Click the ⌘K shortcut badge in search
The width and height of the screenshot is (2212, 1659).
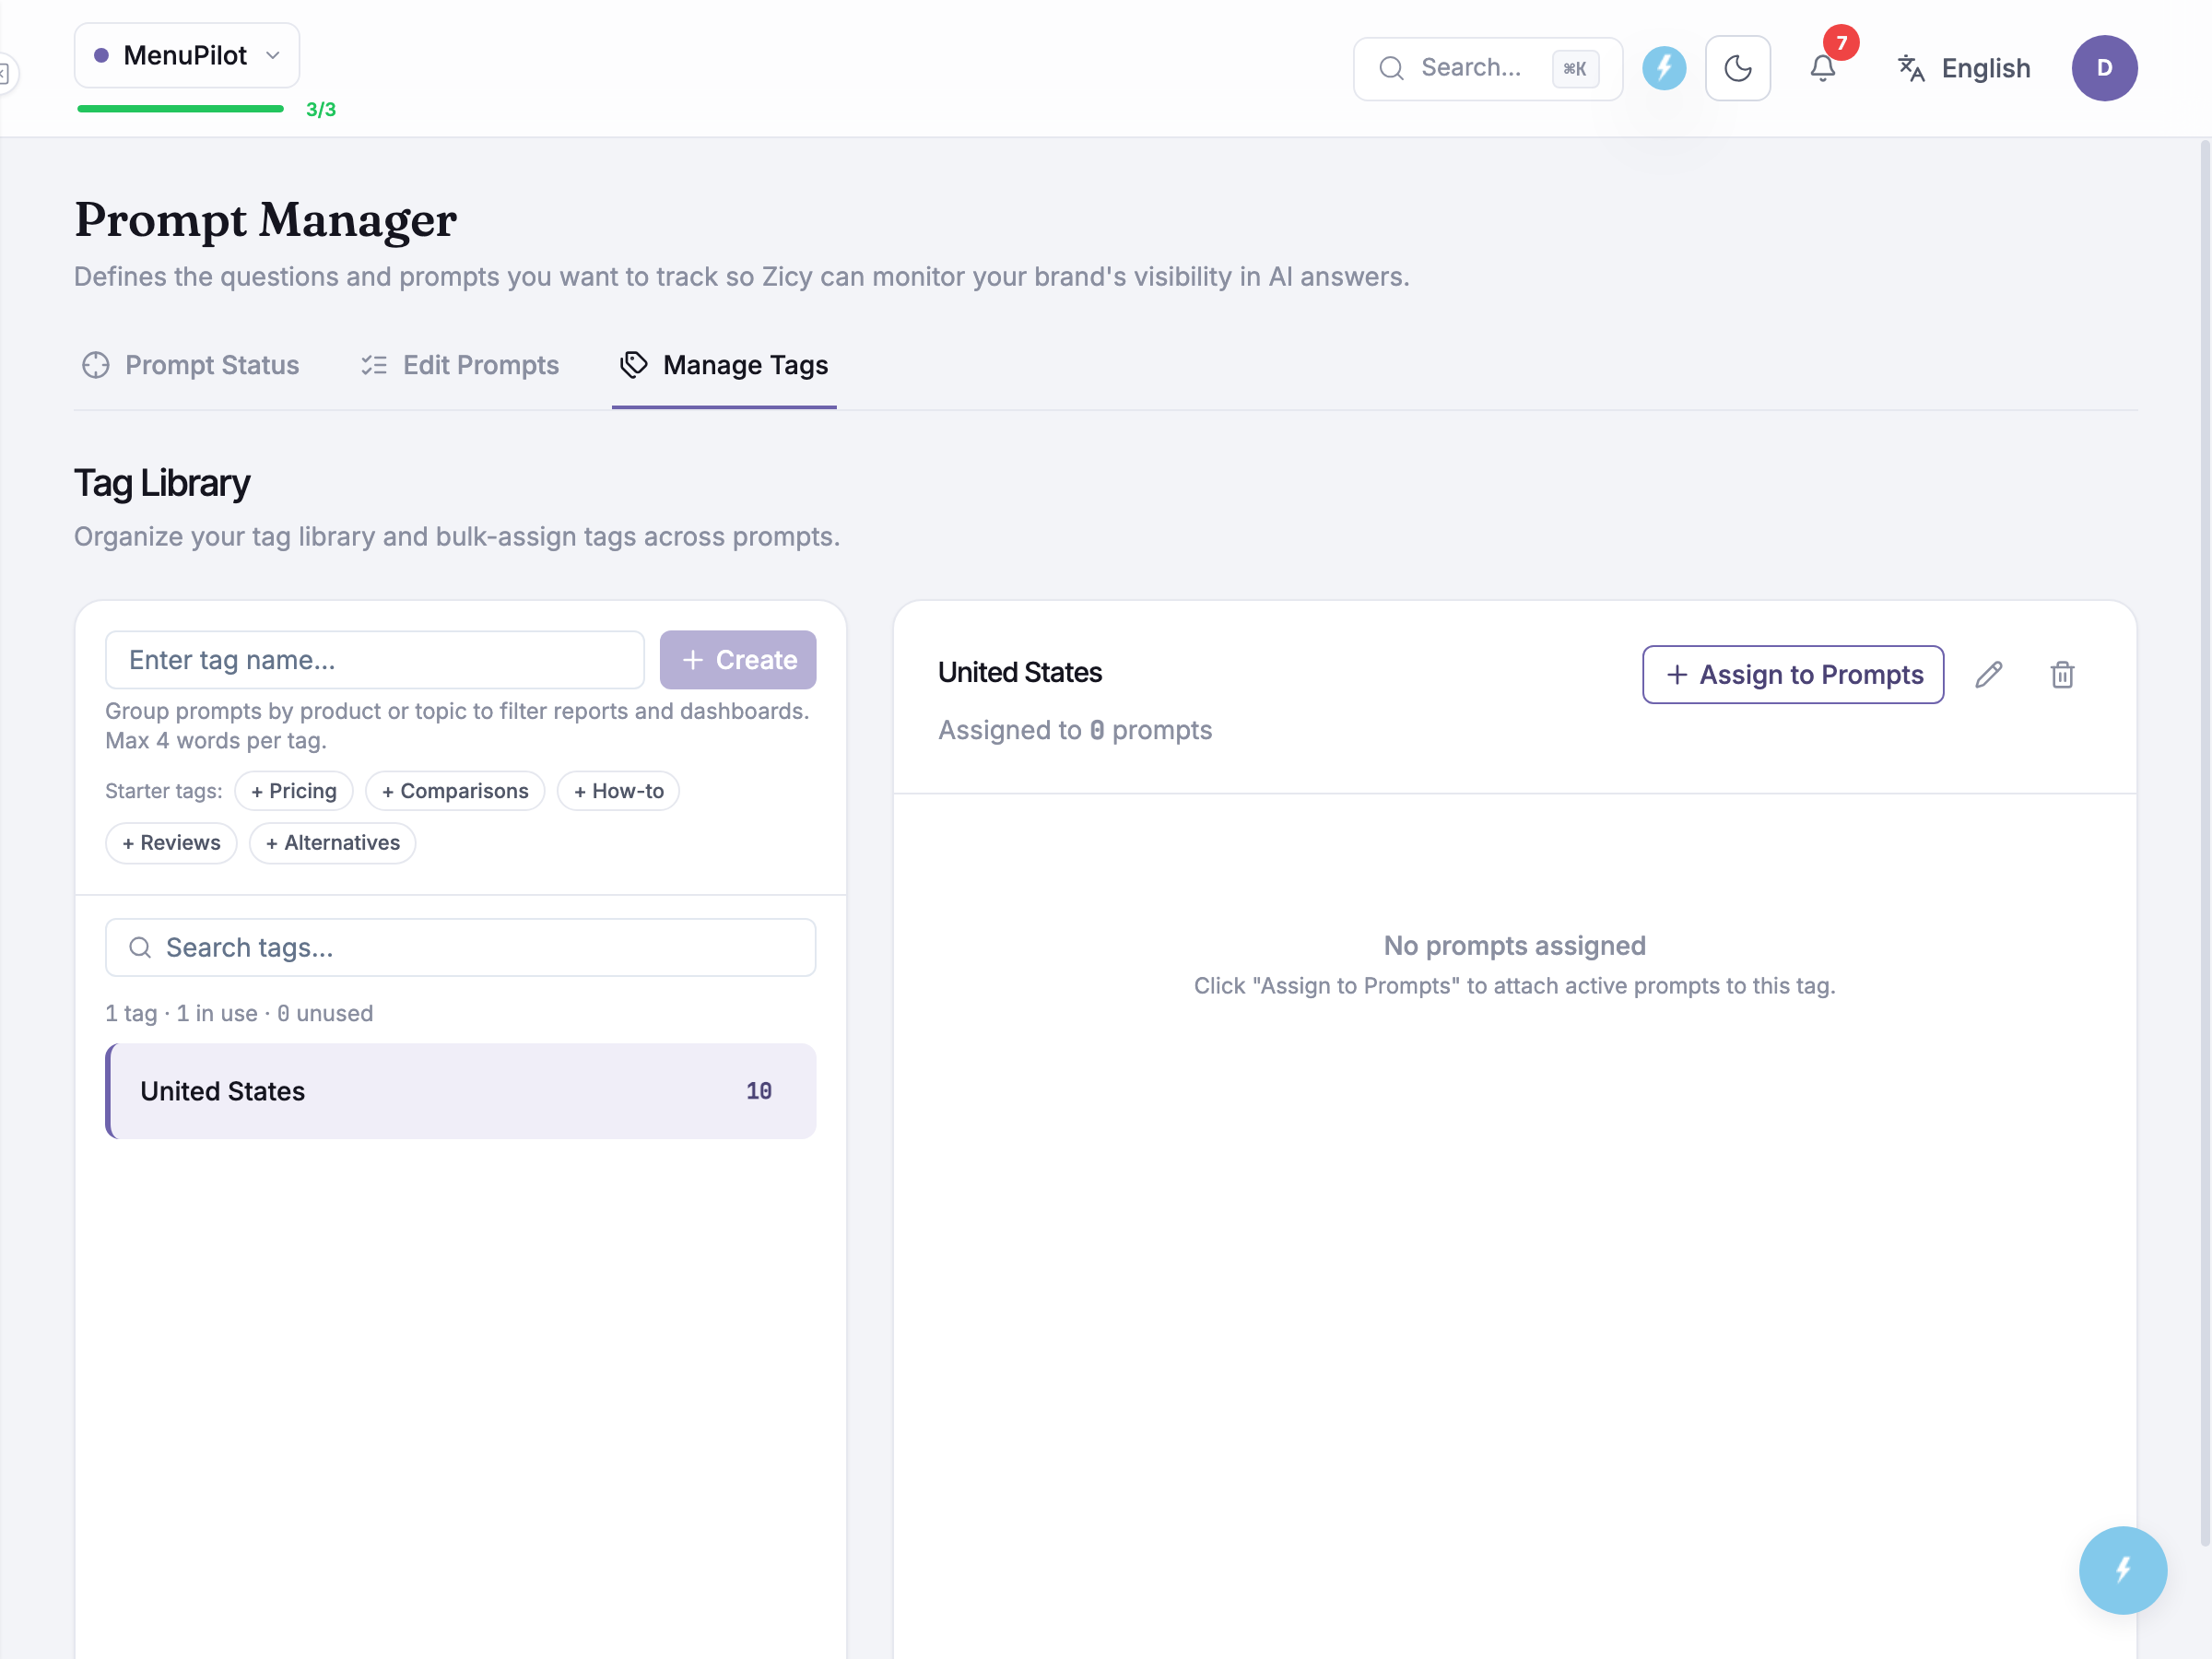coord(1575,69)
